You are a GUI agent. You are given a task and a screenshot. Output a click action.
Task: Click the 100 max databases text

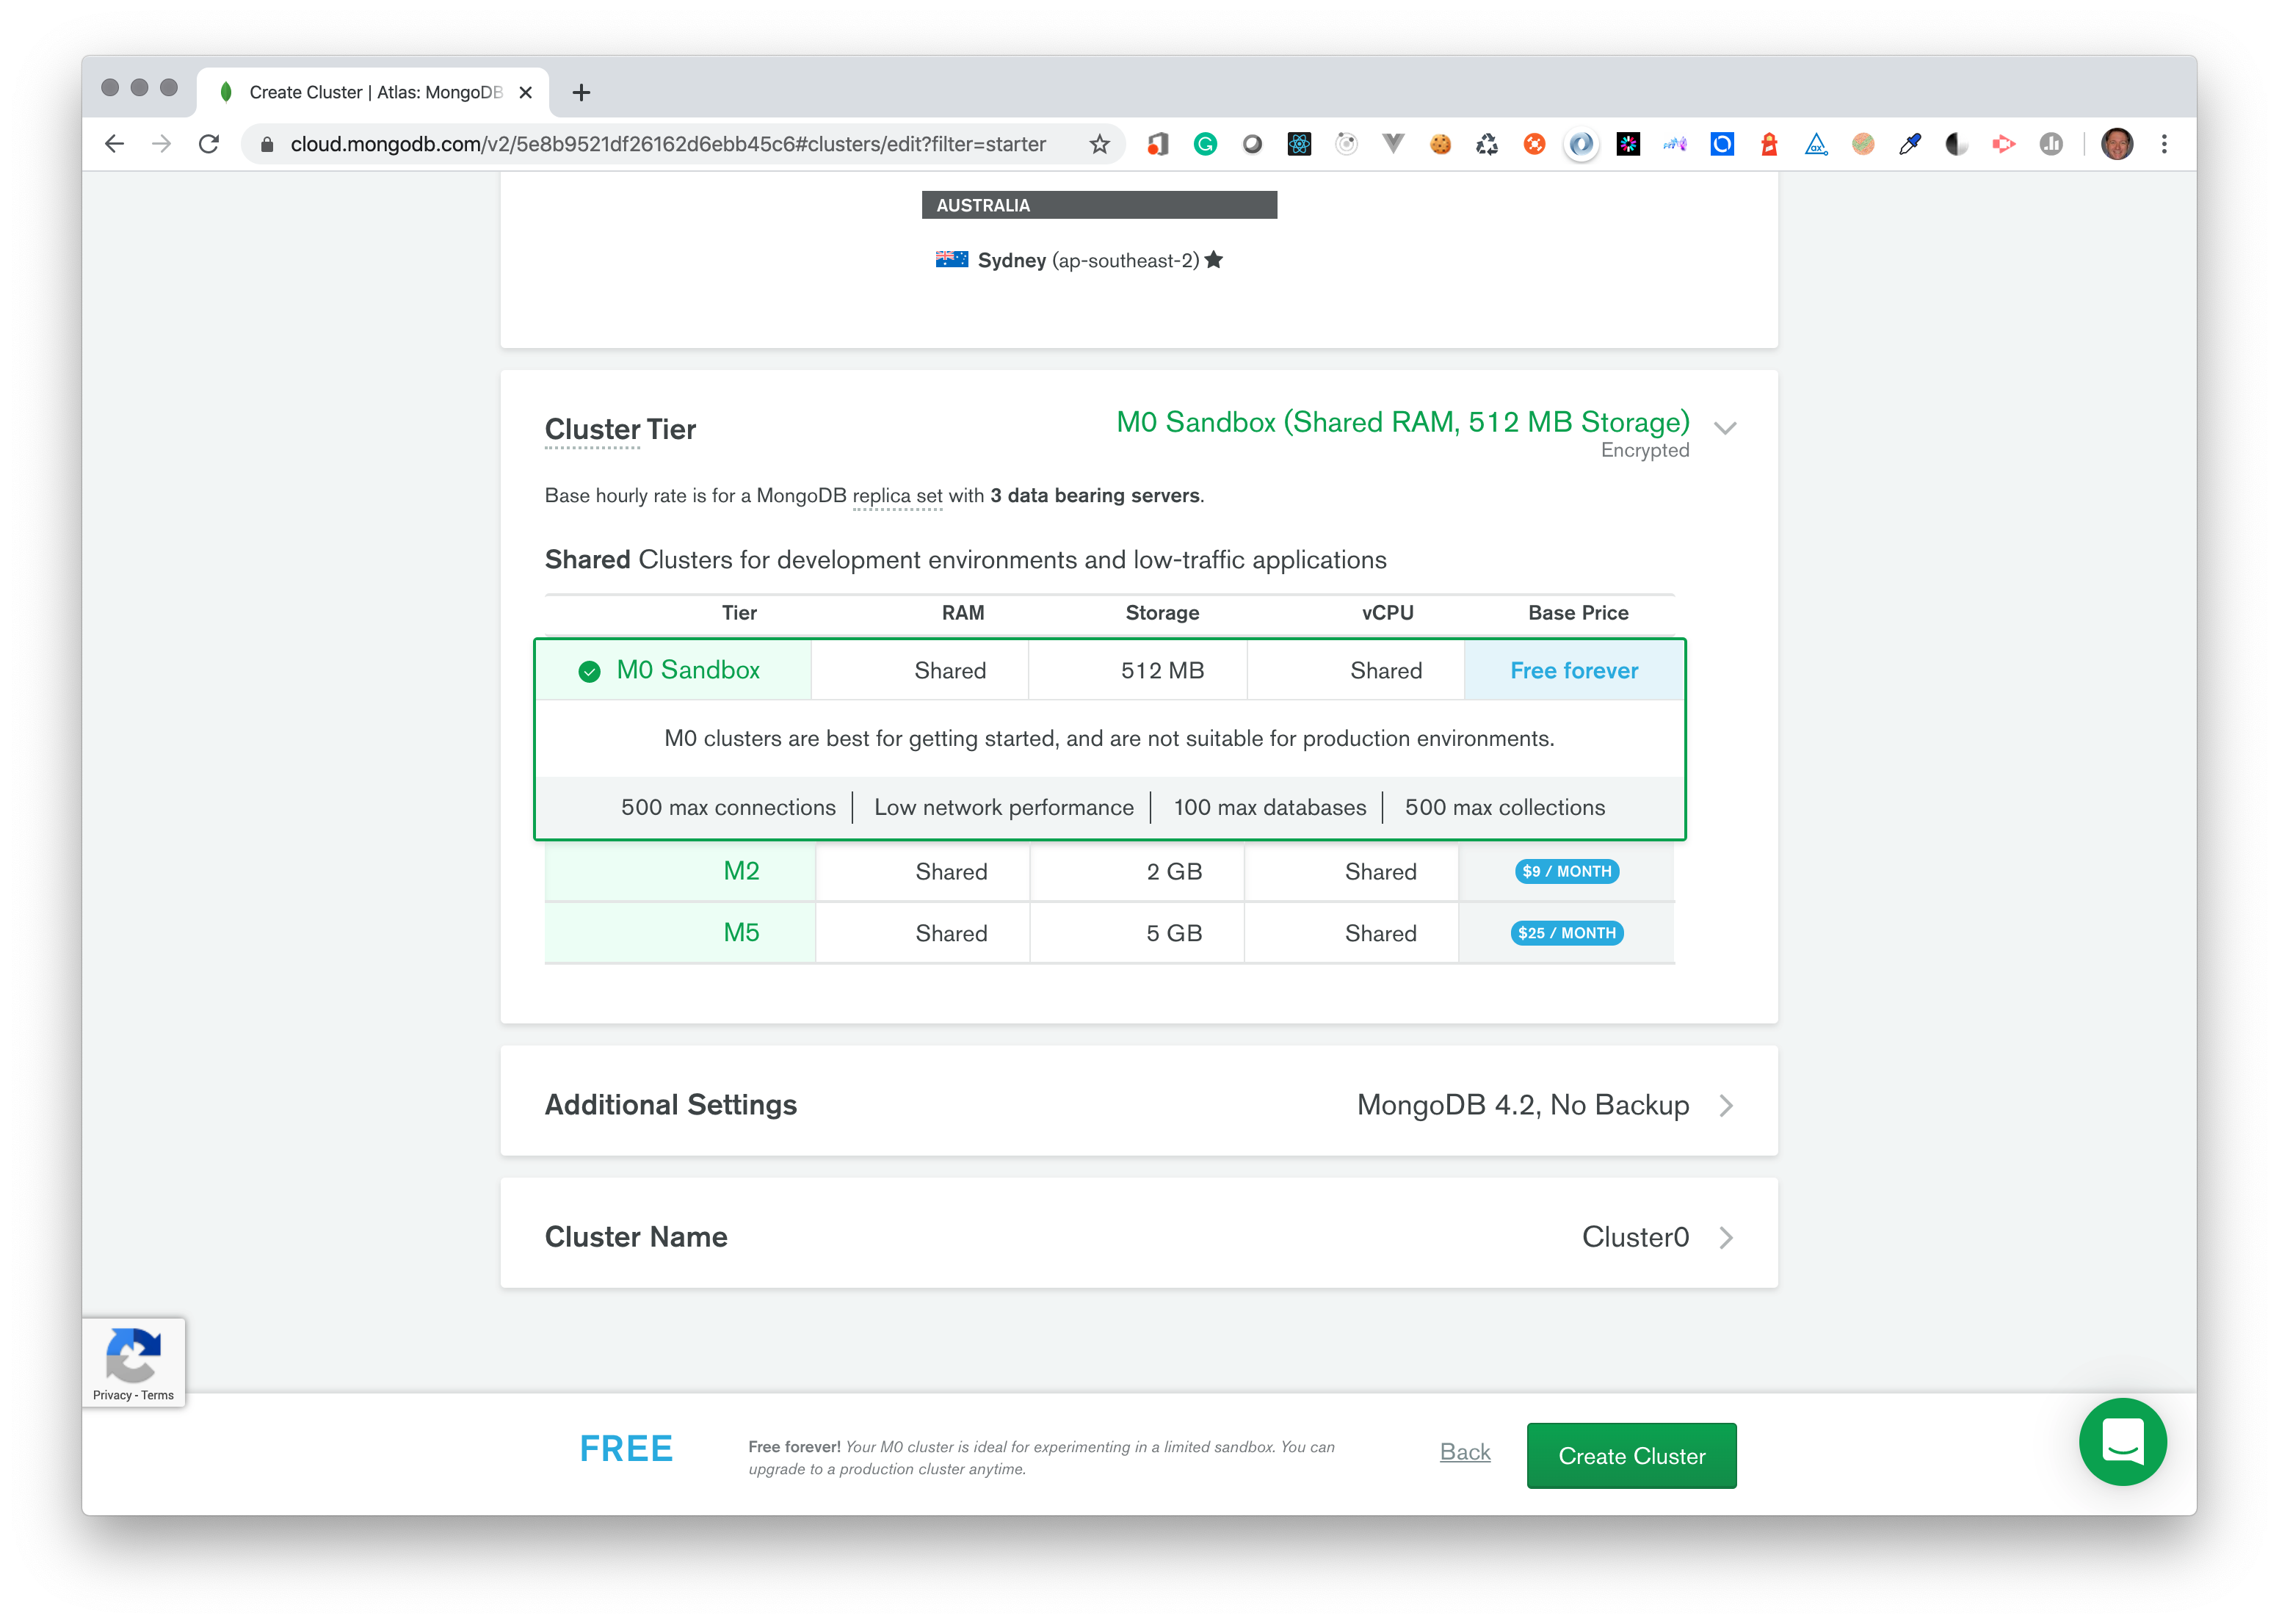click(1269, 807)
